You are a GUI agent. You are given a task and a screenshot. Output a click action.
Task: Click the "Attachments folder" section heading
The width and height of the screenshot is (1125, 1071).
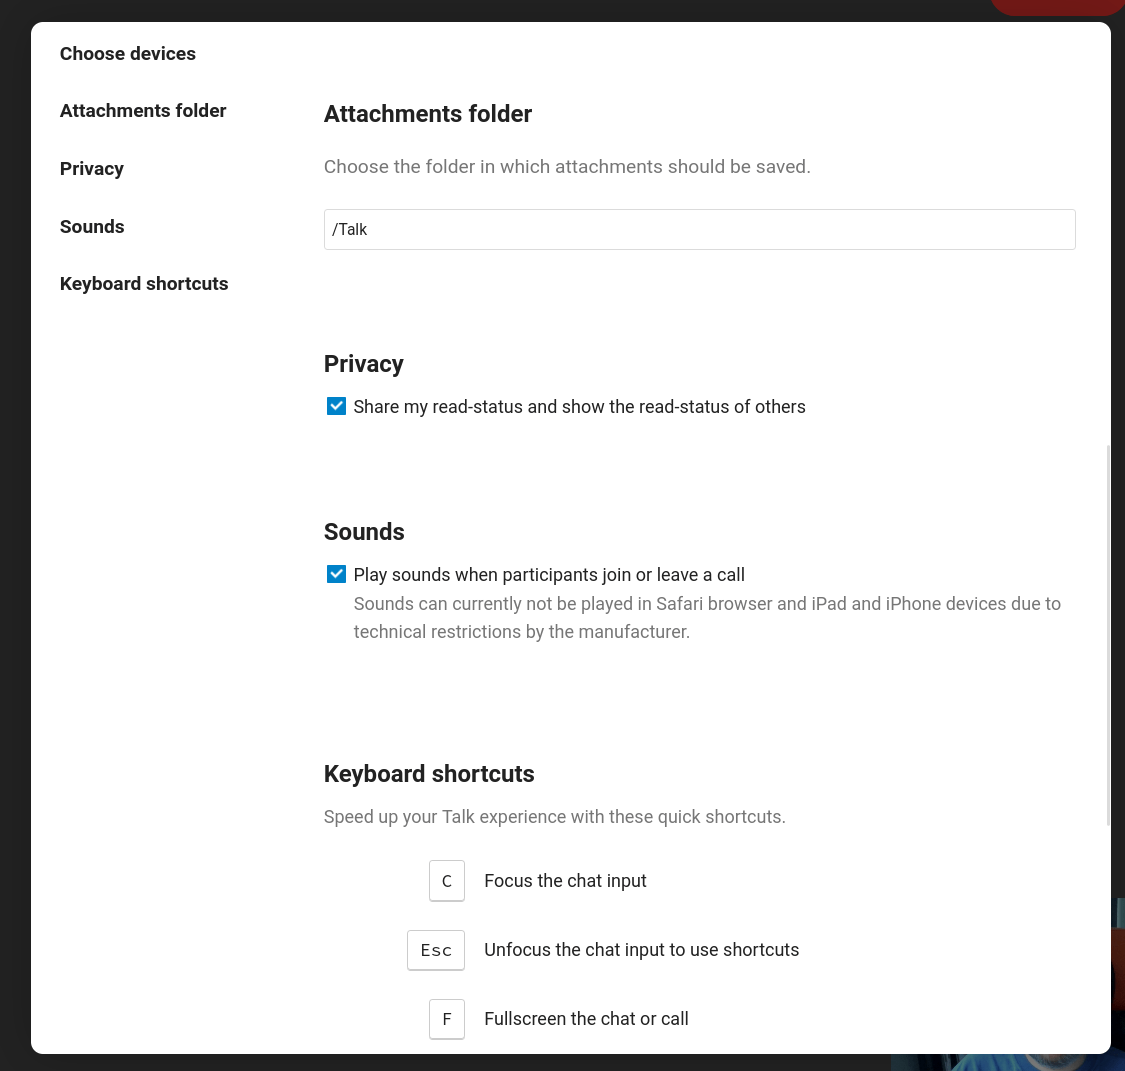click(427, 114)
